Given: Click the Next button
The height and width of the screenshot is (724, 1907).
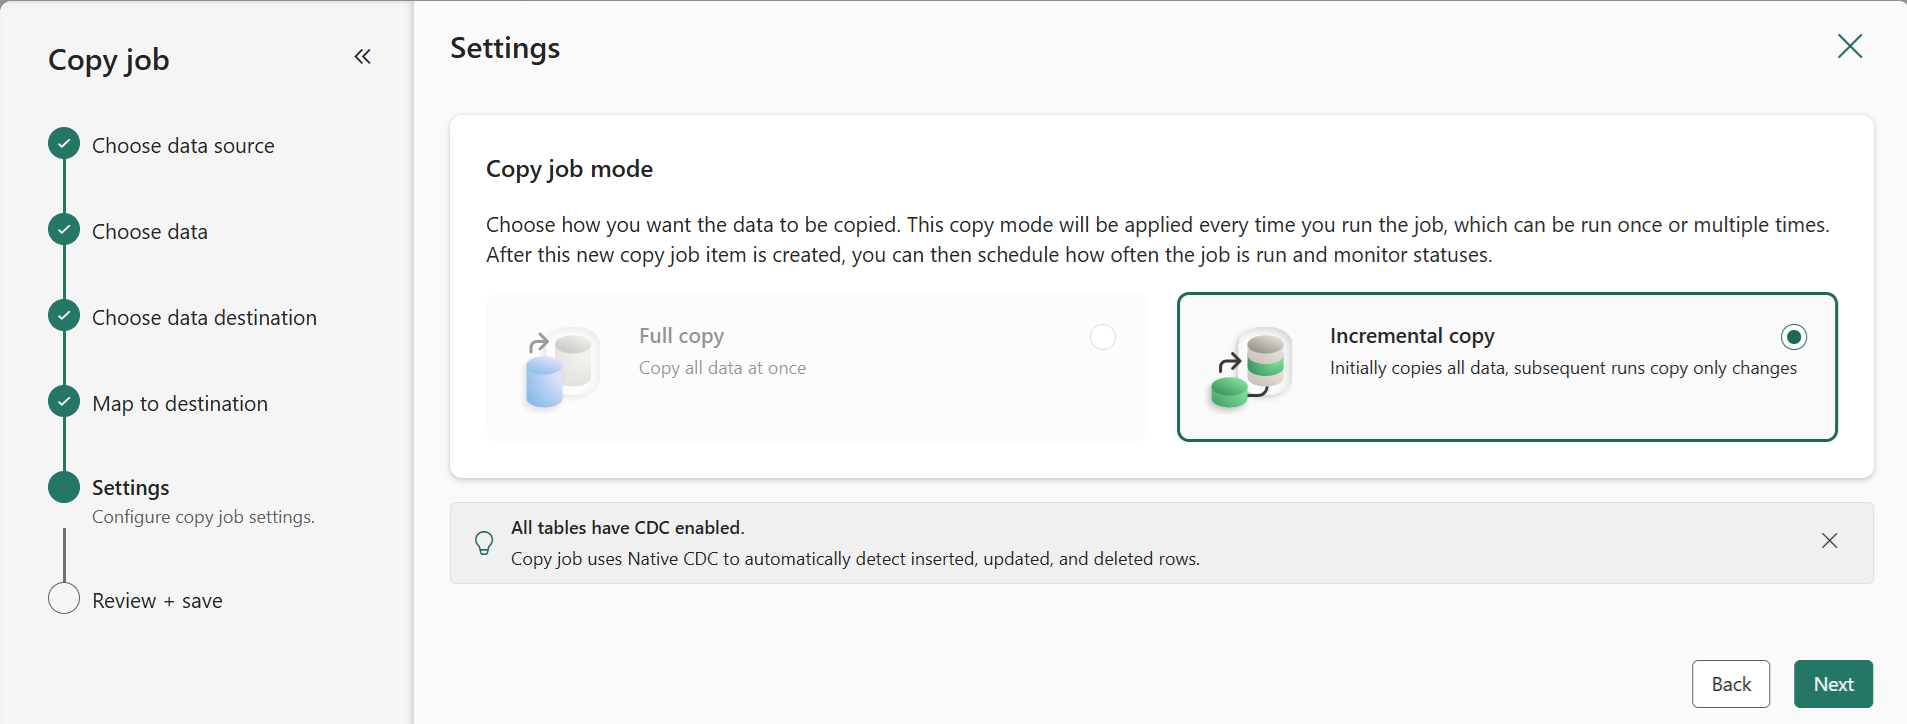Looking at the screenshot, I should coord(1832,684).
